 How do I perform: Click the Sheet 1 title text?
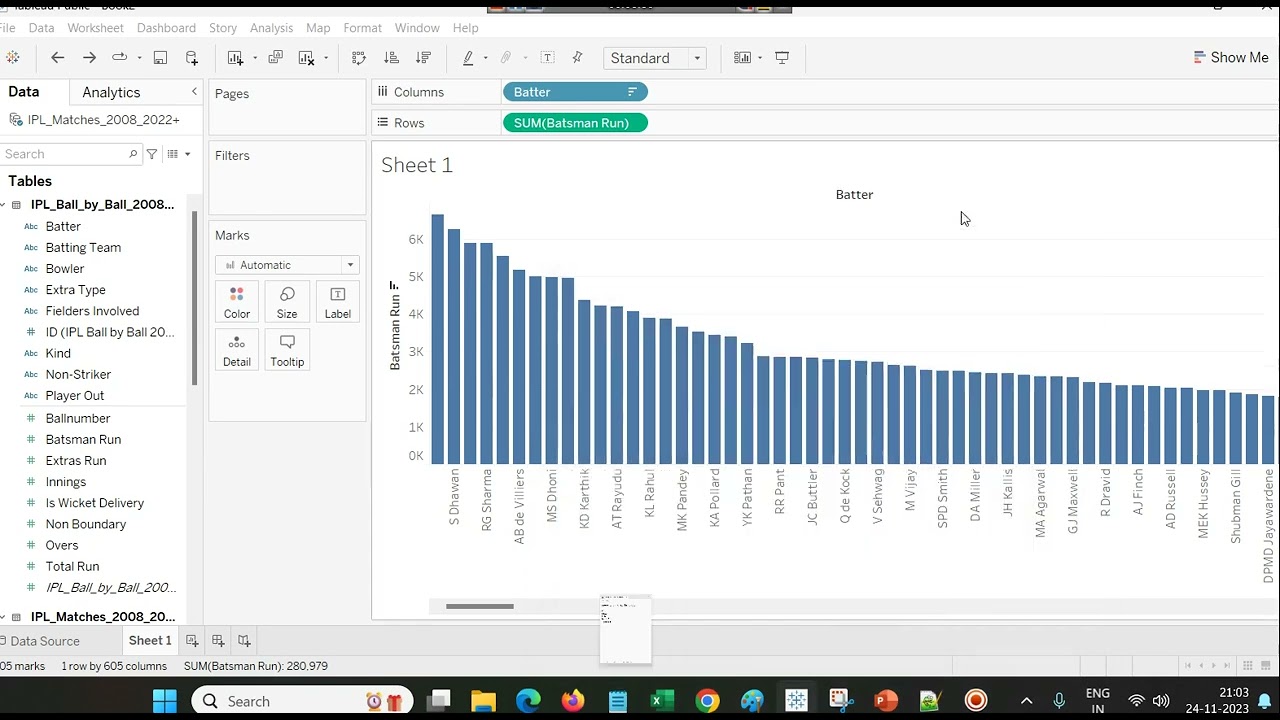417,165
